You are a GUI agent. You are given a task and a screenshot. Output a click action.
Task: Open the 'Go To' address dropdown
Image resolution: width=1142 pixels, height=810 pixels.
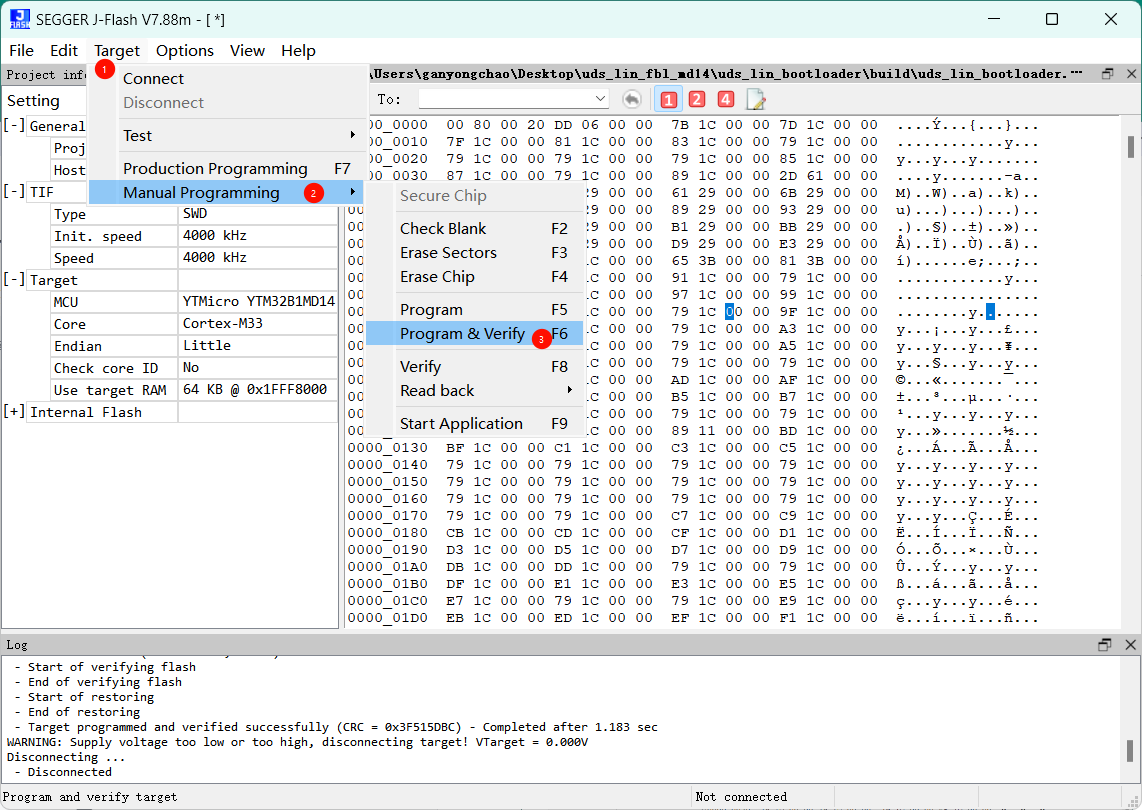pos(600,99)
